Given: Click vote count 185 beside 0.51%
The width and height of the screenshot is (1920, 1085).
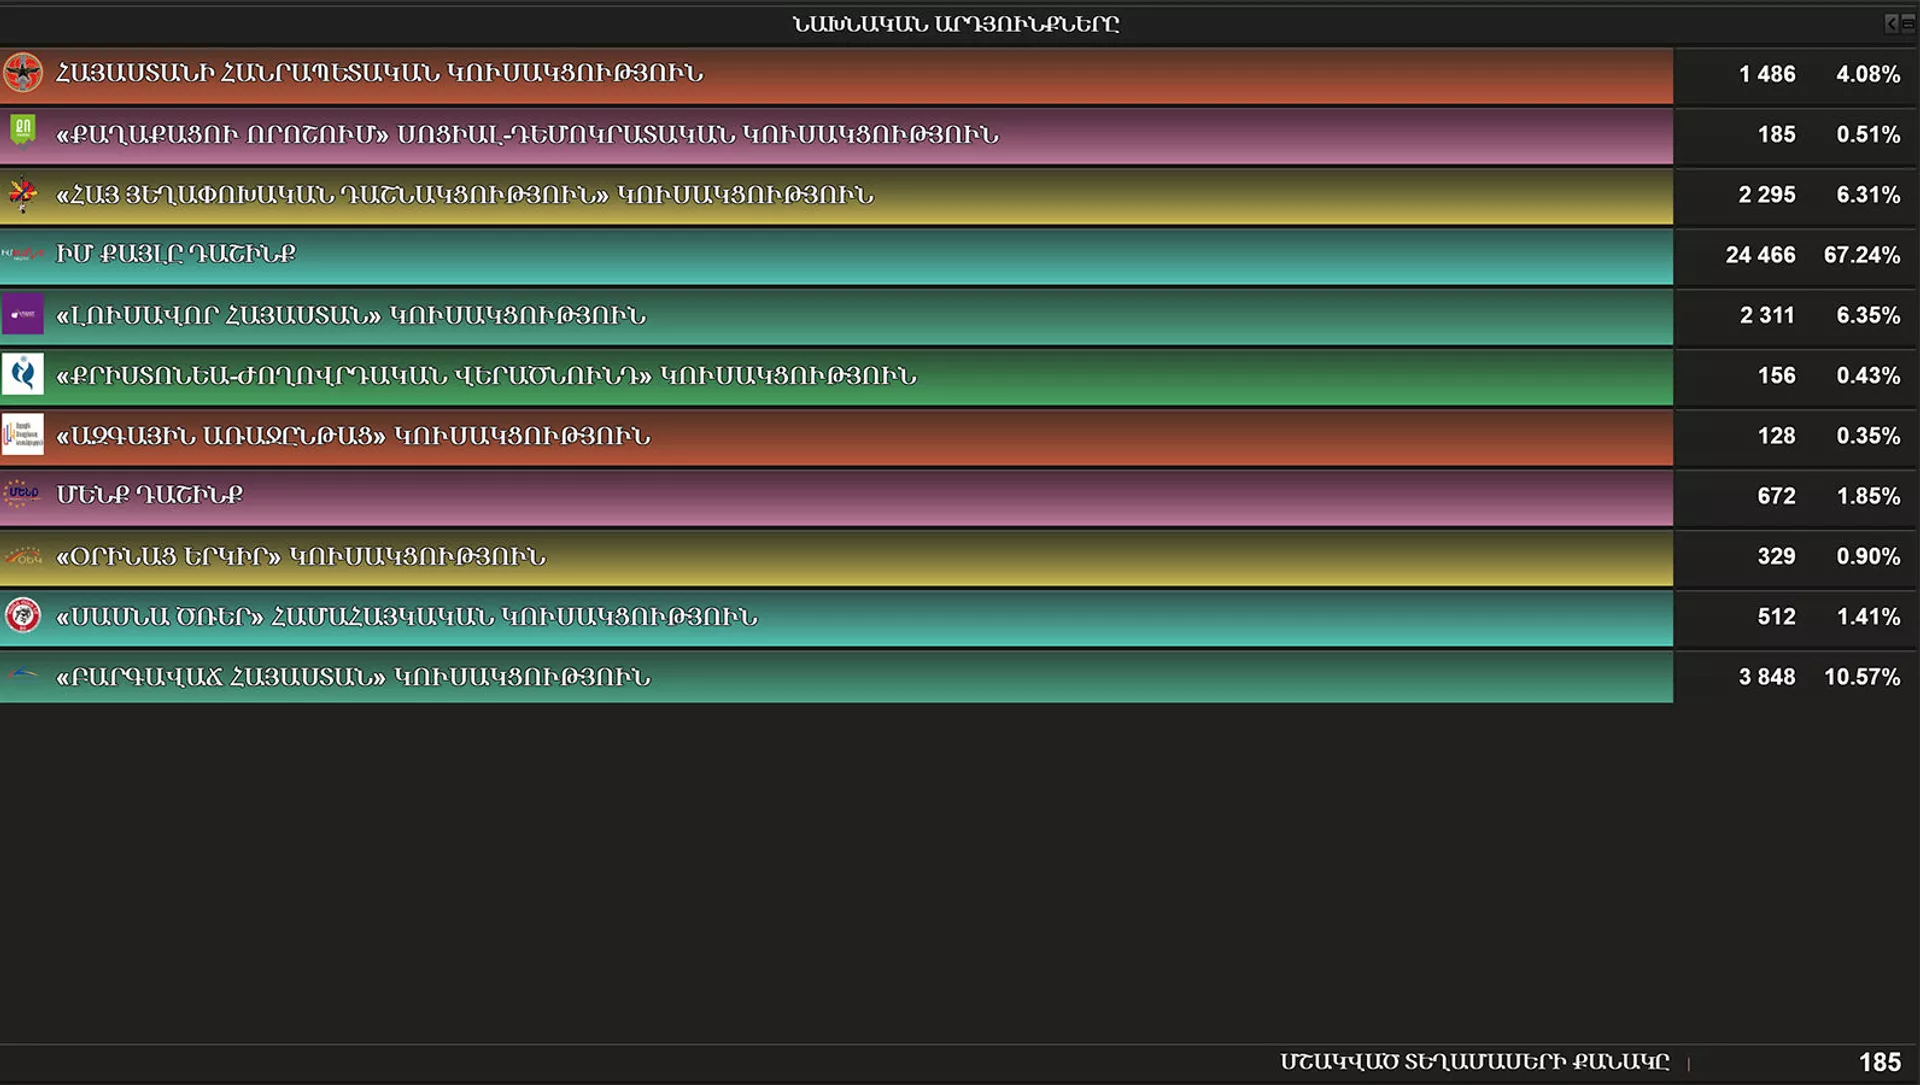Looking at the screenshot, I should (x=1776, y=134).
